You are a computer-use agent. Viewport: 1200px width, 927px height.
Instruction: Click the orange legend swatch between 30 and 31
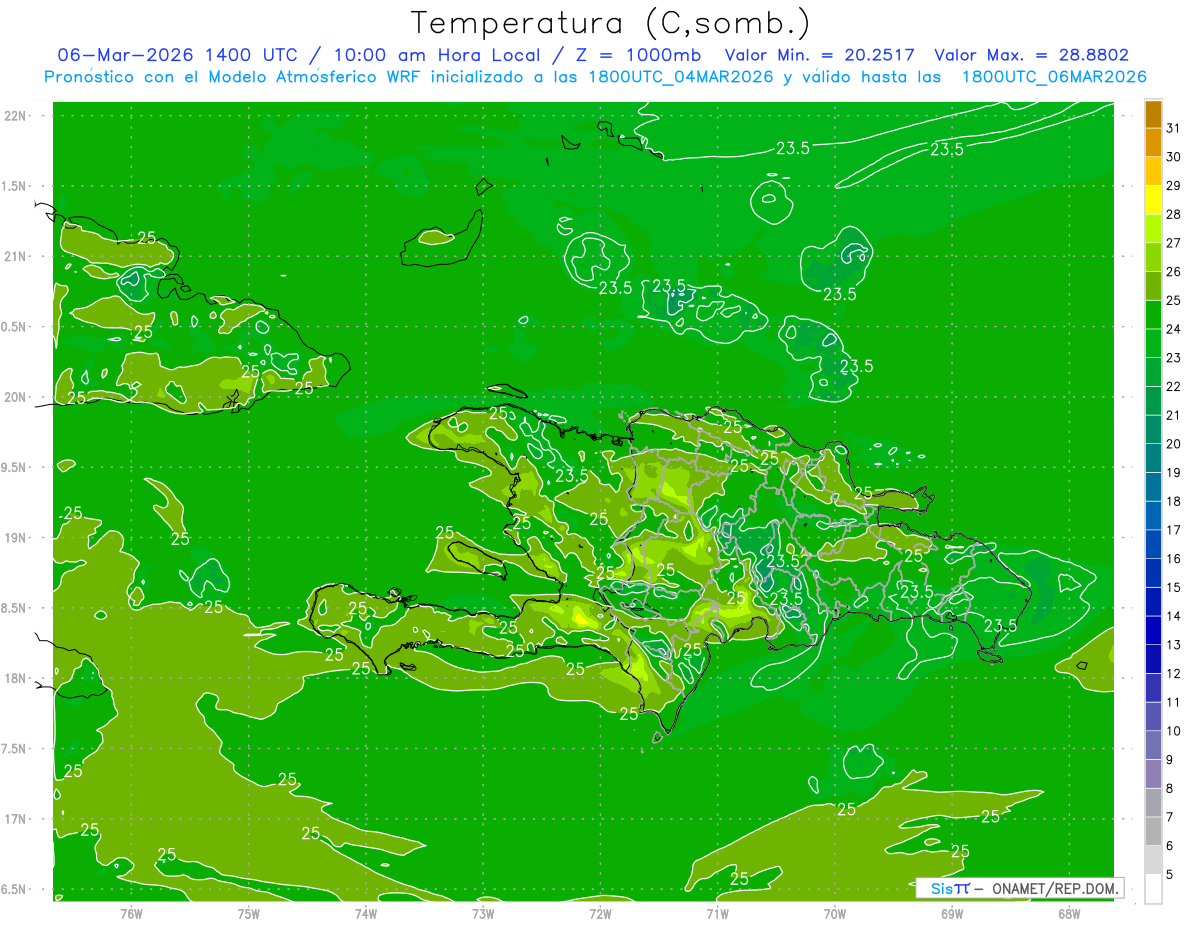1153,143
